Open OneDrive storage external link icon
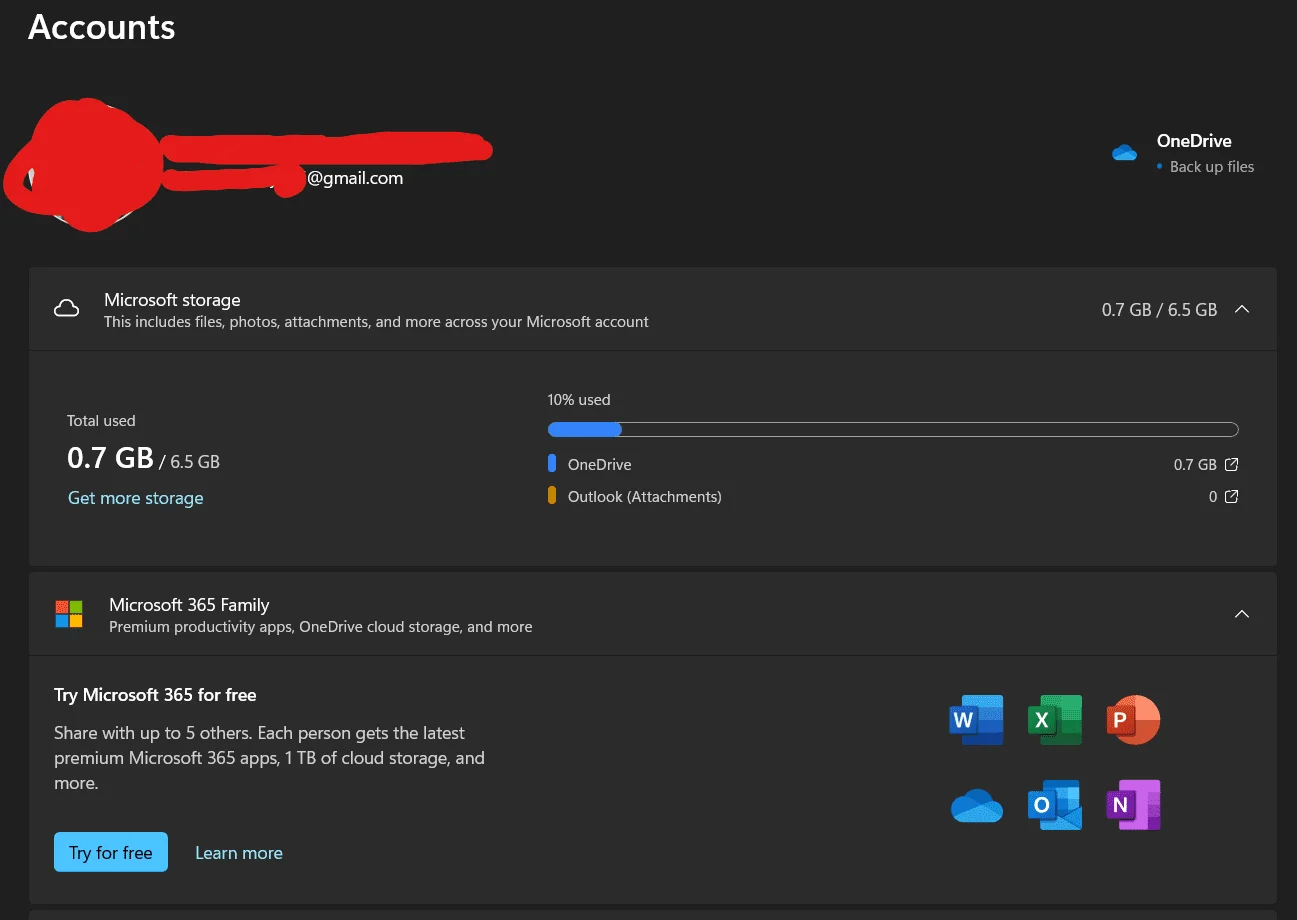This screenshot has width=1297, height=920. [1232, 465]
